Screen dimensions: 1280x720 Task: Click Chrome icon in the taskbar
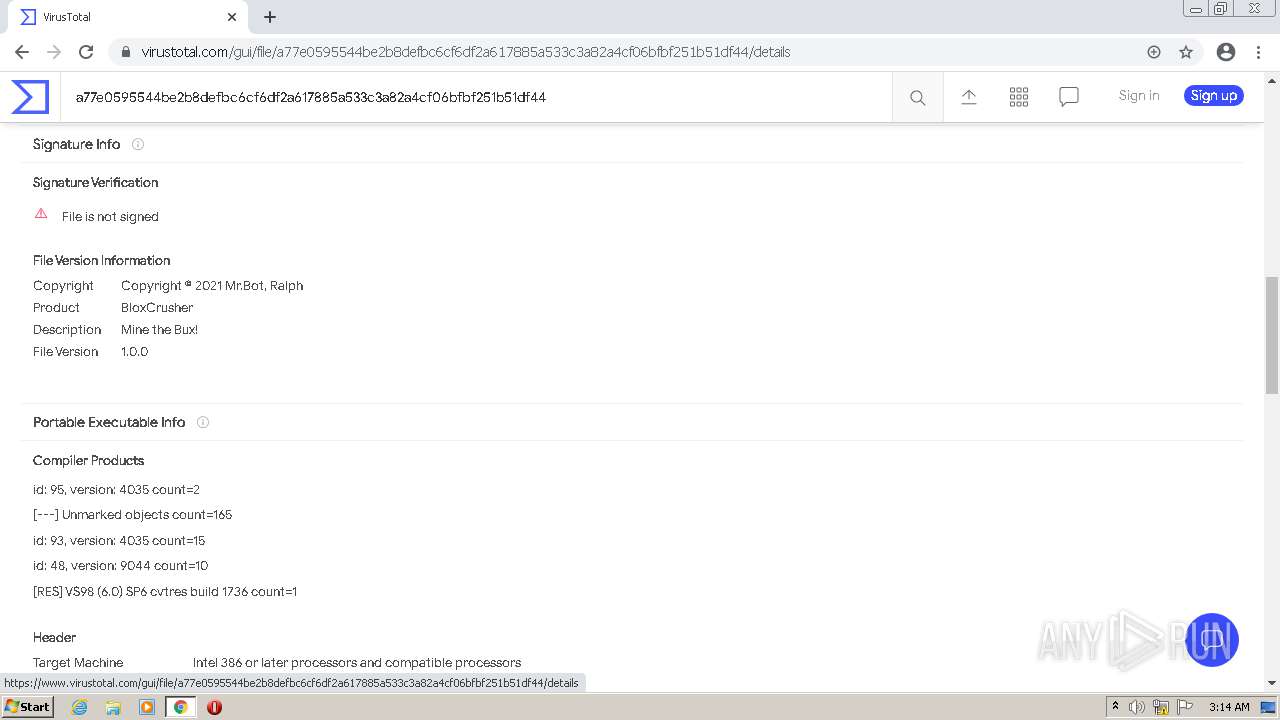(x=181, y=707)
